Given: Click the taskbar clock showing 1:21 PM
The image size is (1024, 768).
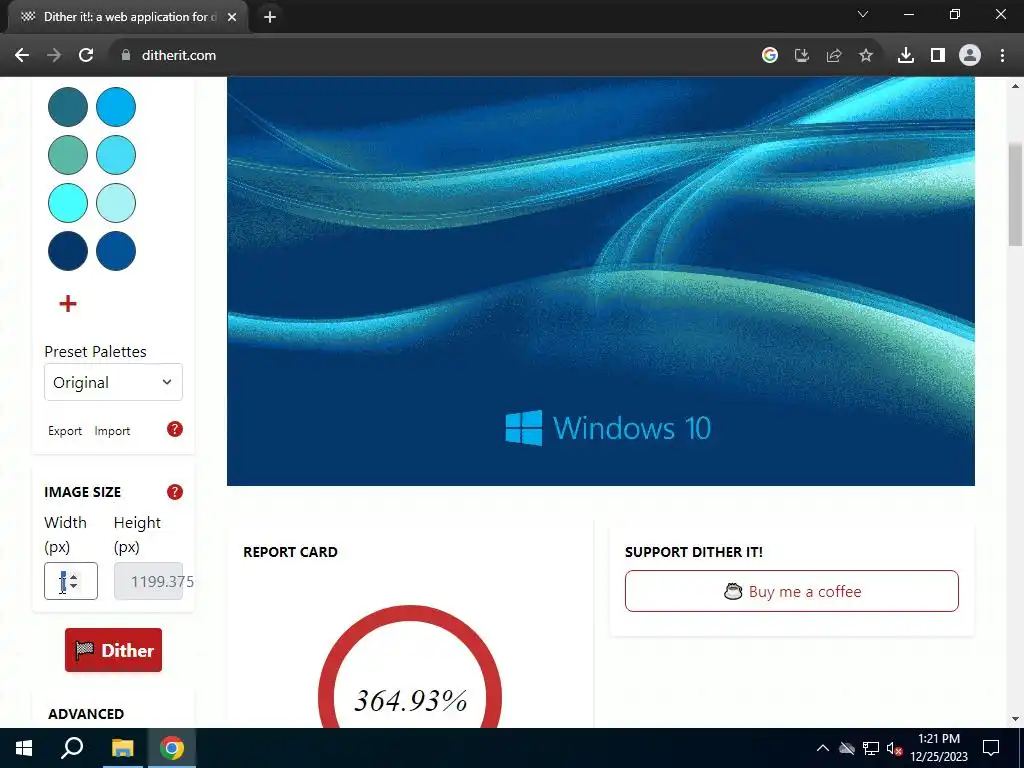Looking at the screenshot, I should (939, 748).
